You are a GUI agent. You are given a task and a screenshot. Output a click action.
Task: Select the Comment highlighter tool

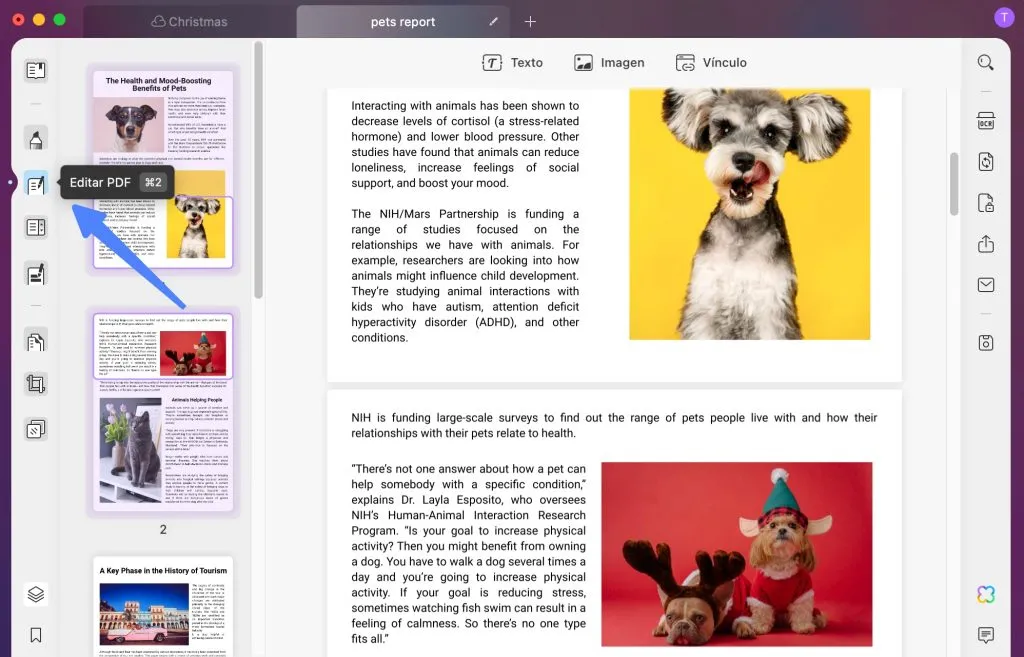pyautogui.click(x=36, y=138)
